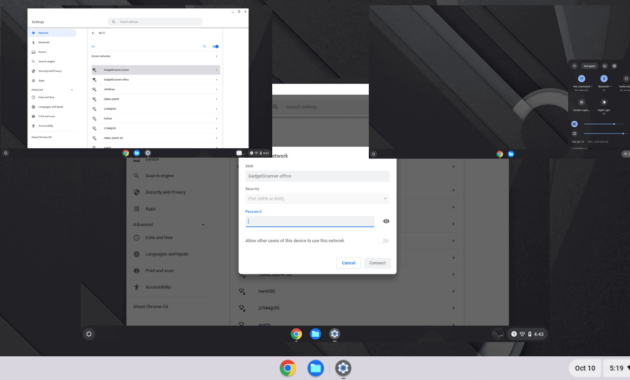This screenshot has width=630, height=380.
Task: Open Accessibility in the small Settings window sidebar
Action: [x=45, y=126]
